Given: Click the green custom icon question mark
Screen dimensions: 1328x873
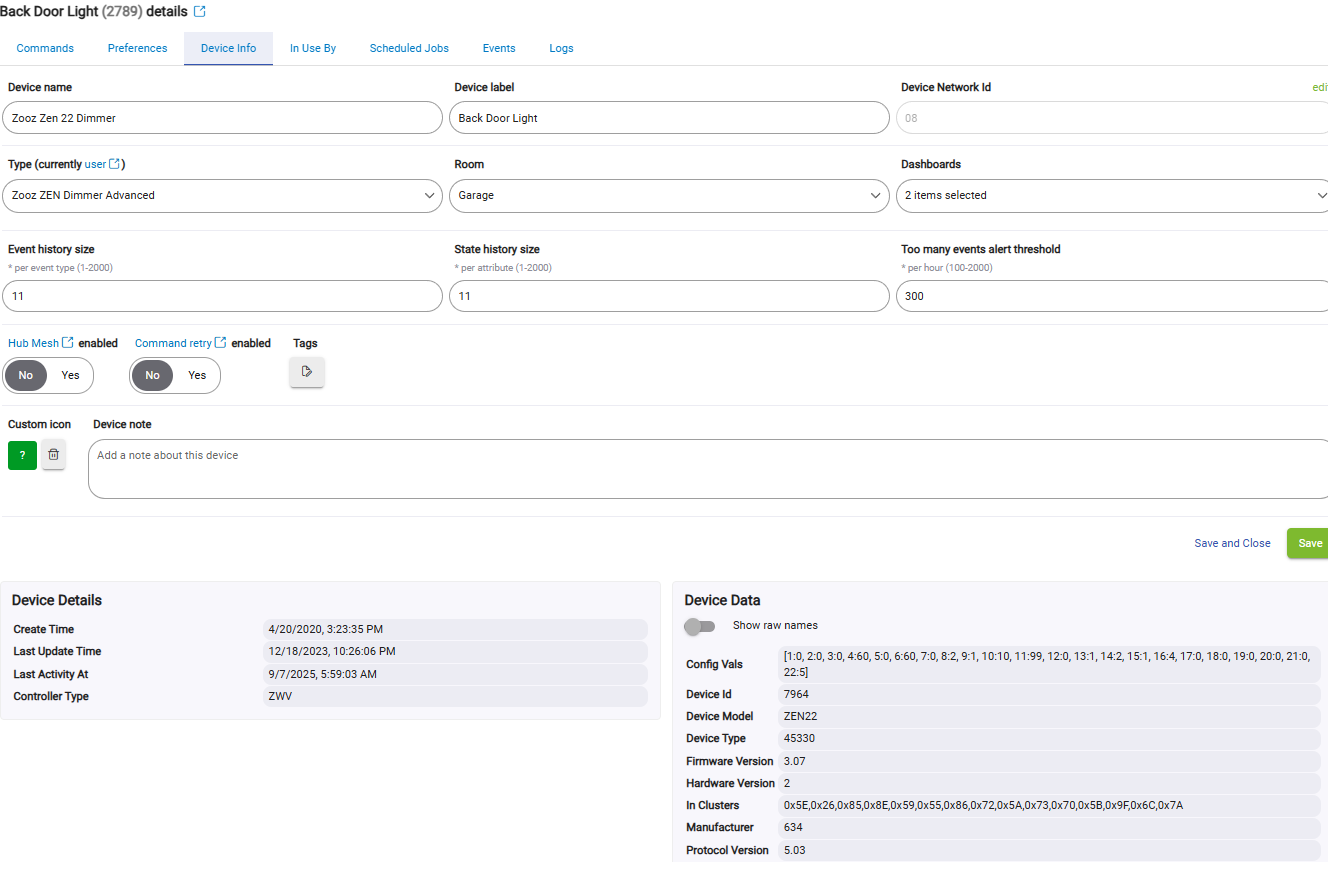Looking at the screenshot, I should [22, 455].
